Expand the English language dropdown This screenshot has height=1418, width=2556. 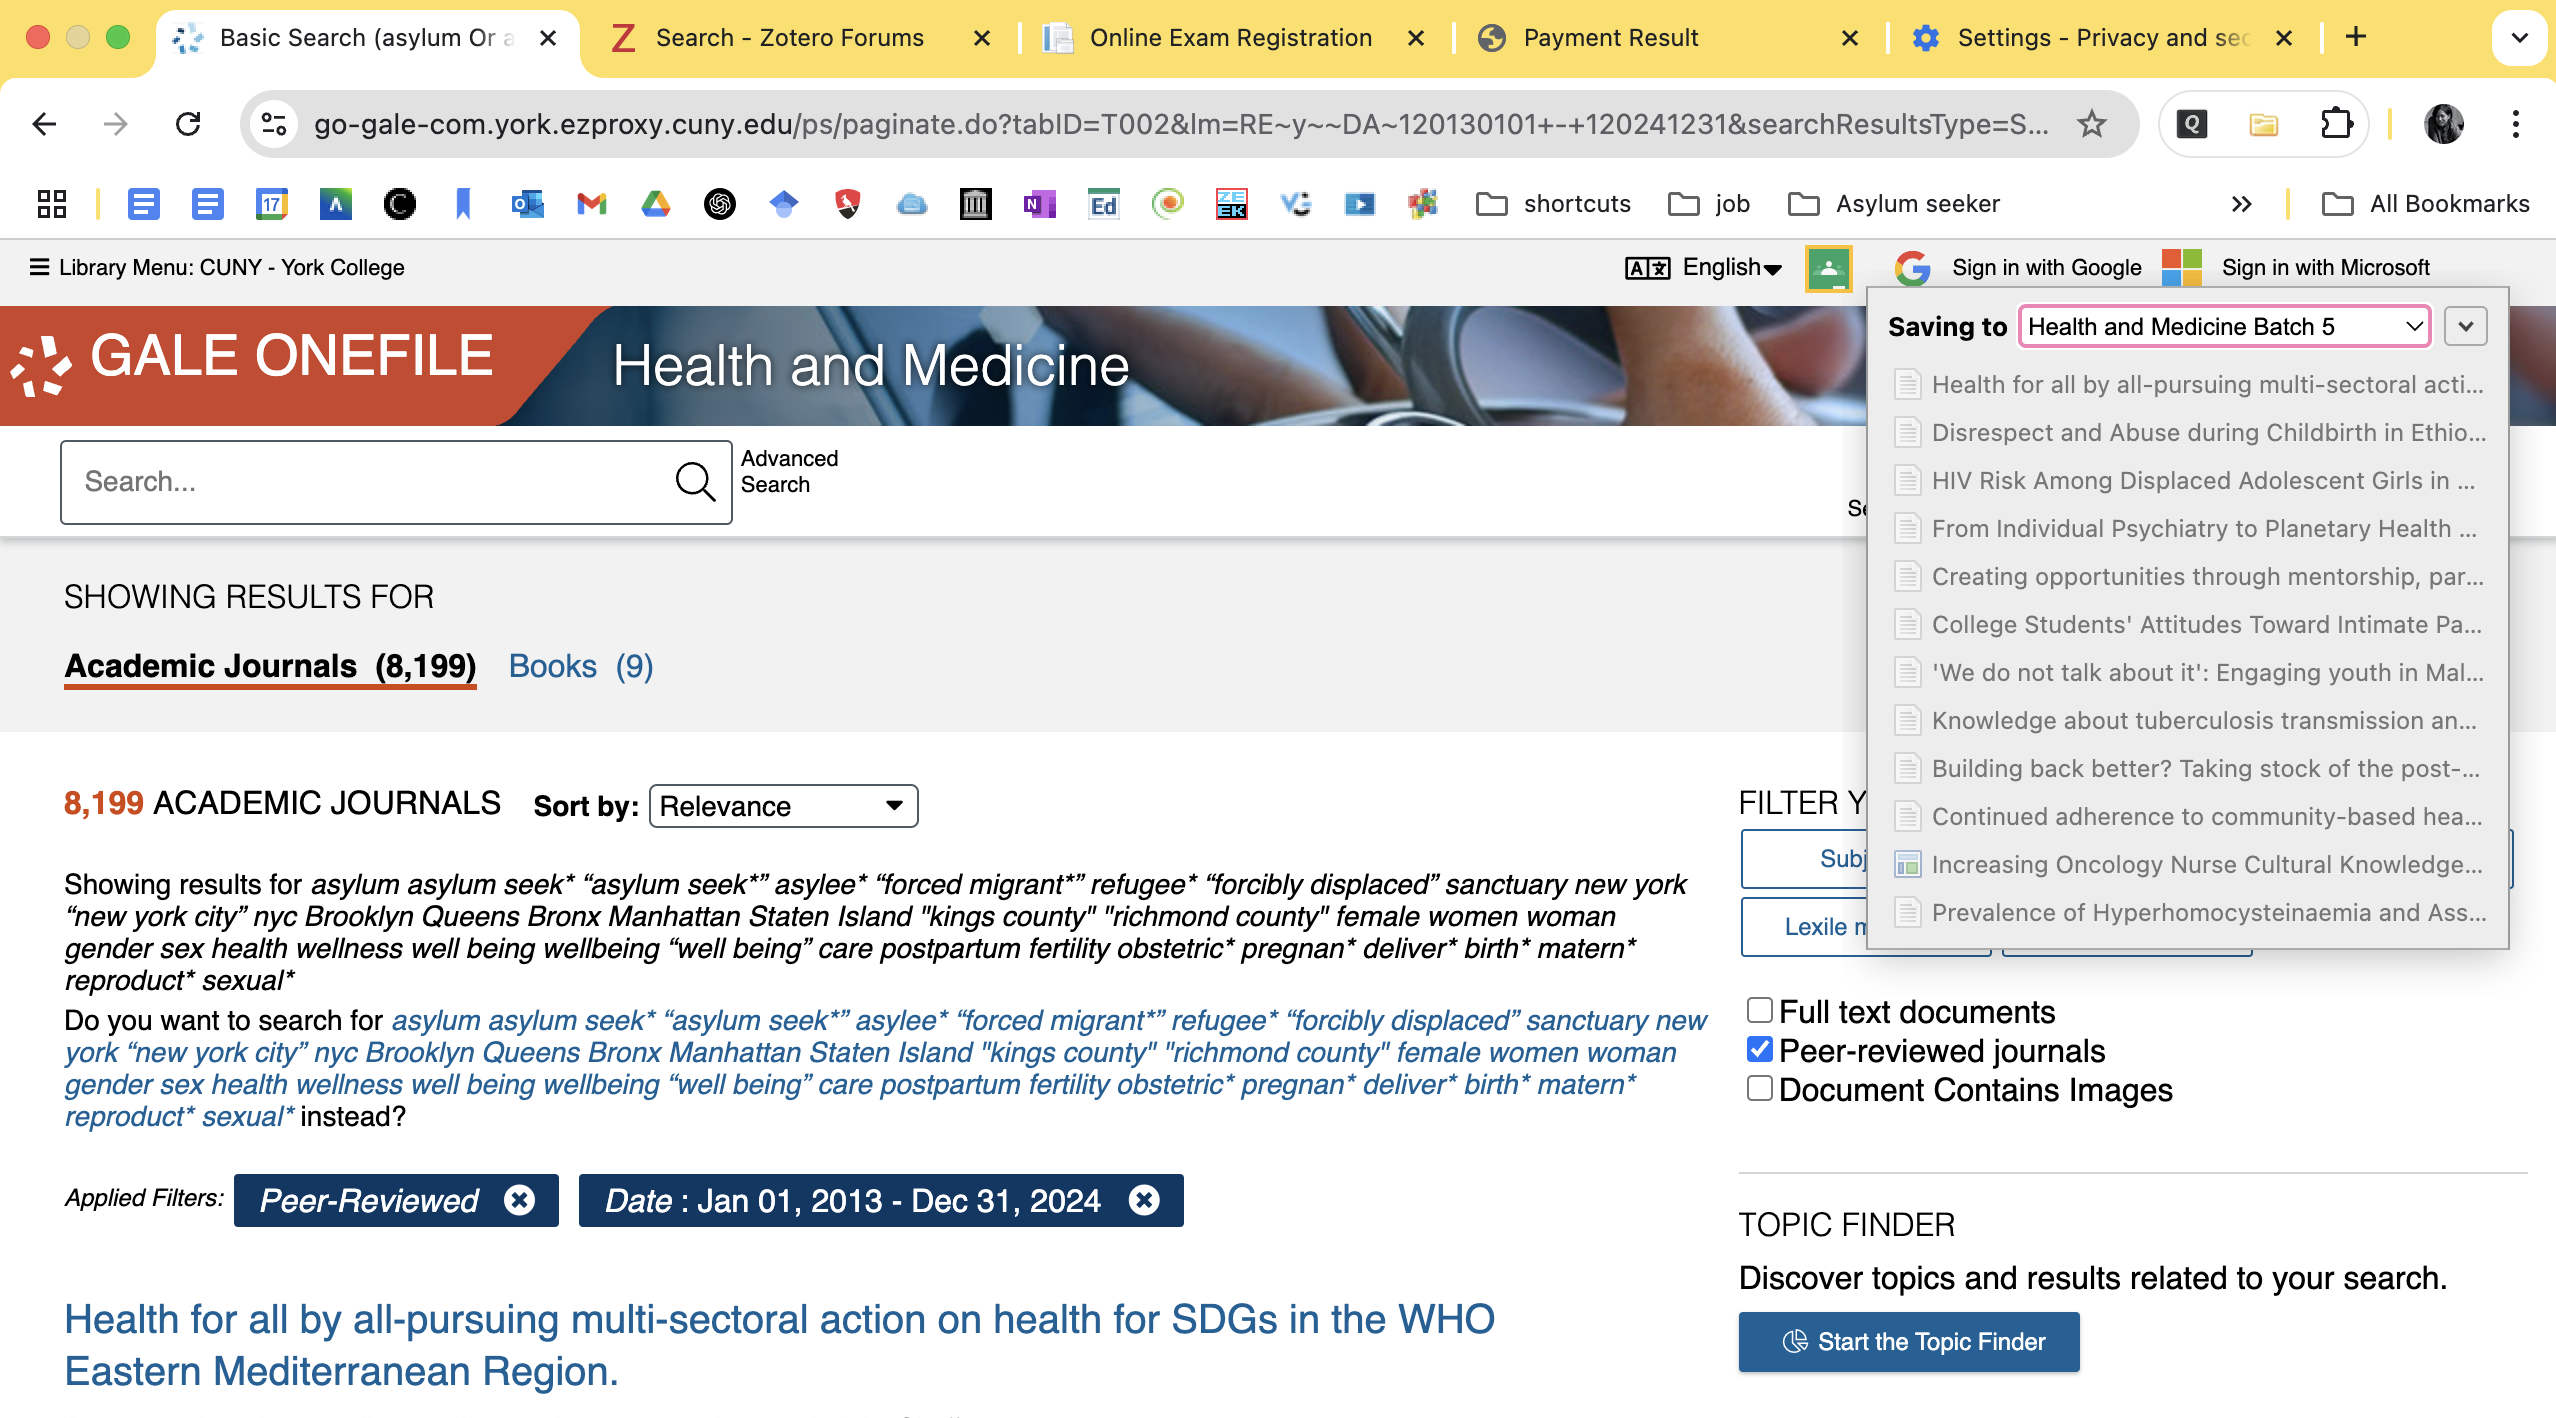(x=1730, y=268)
